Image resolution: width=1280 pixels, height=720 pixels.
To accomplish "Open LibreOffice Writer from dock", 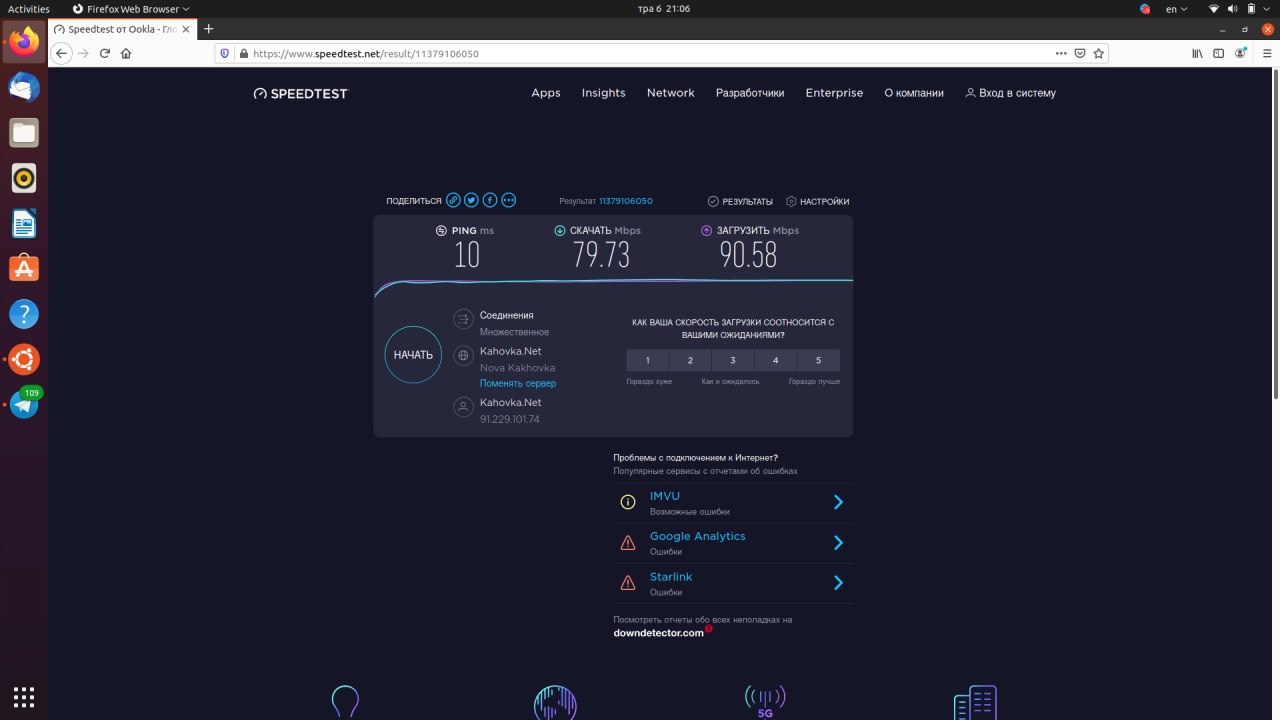I will click(24, 223).
